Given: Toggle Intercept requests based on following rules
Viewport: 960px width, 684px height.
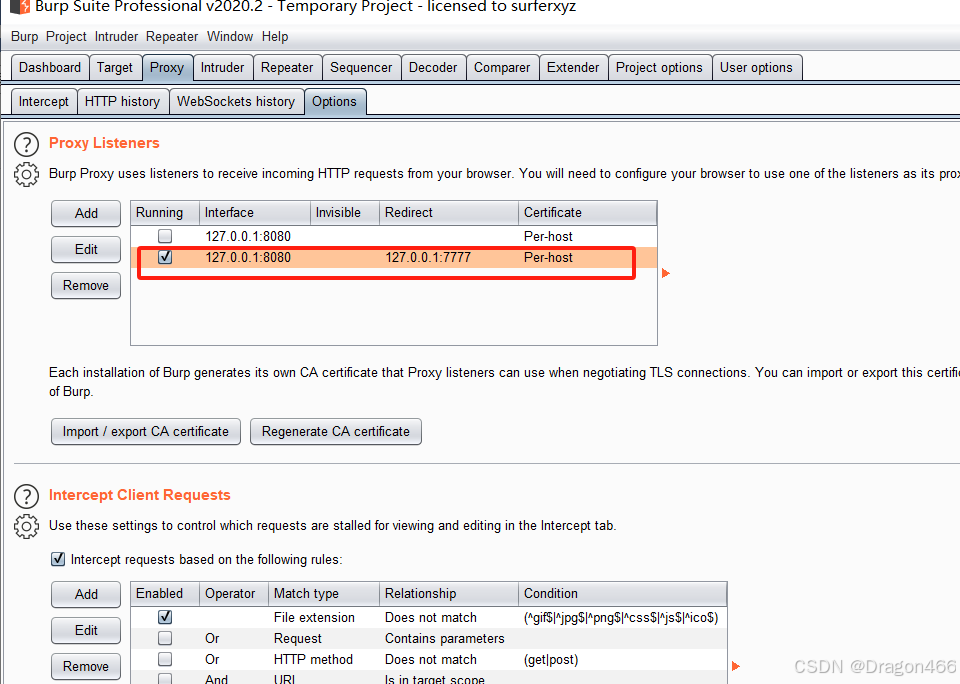Looking at the screenshot, I should point(58,559).
